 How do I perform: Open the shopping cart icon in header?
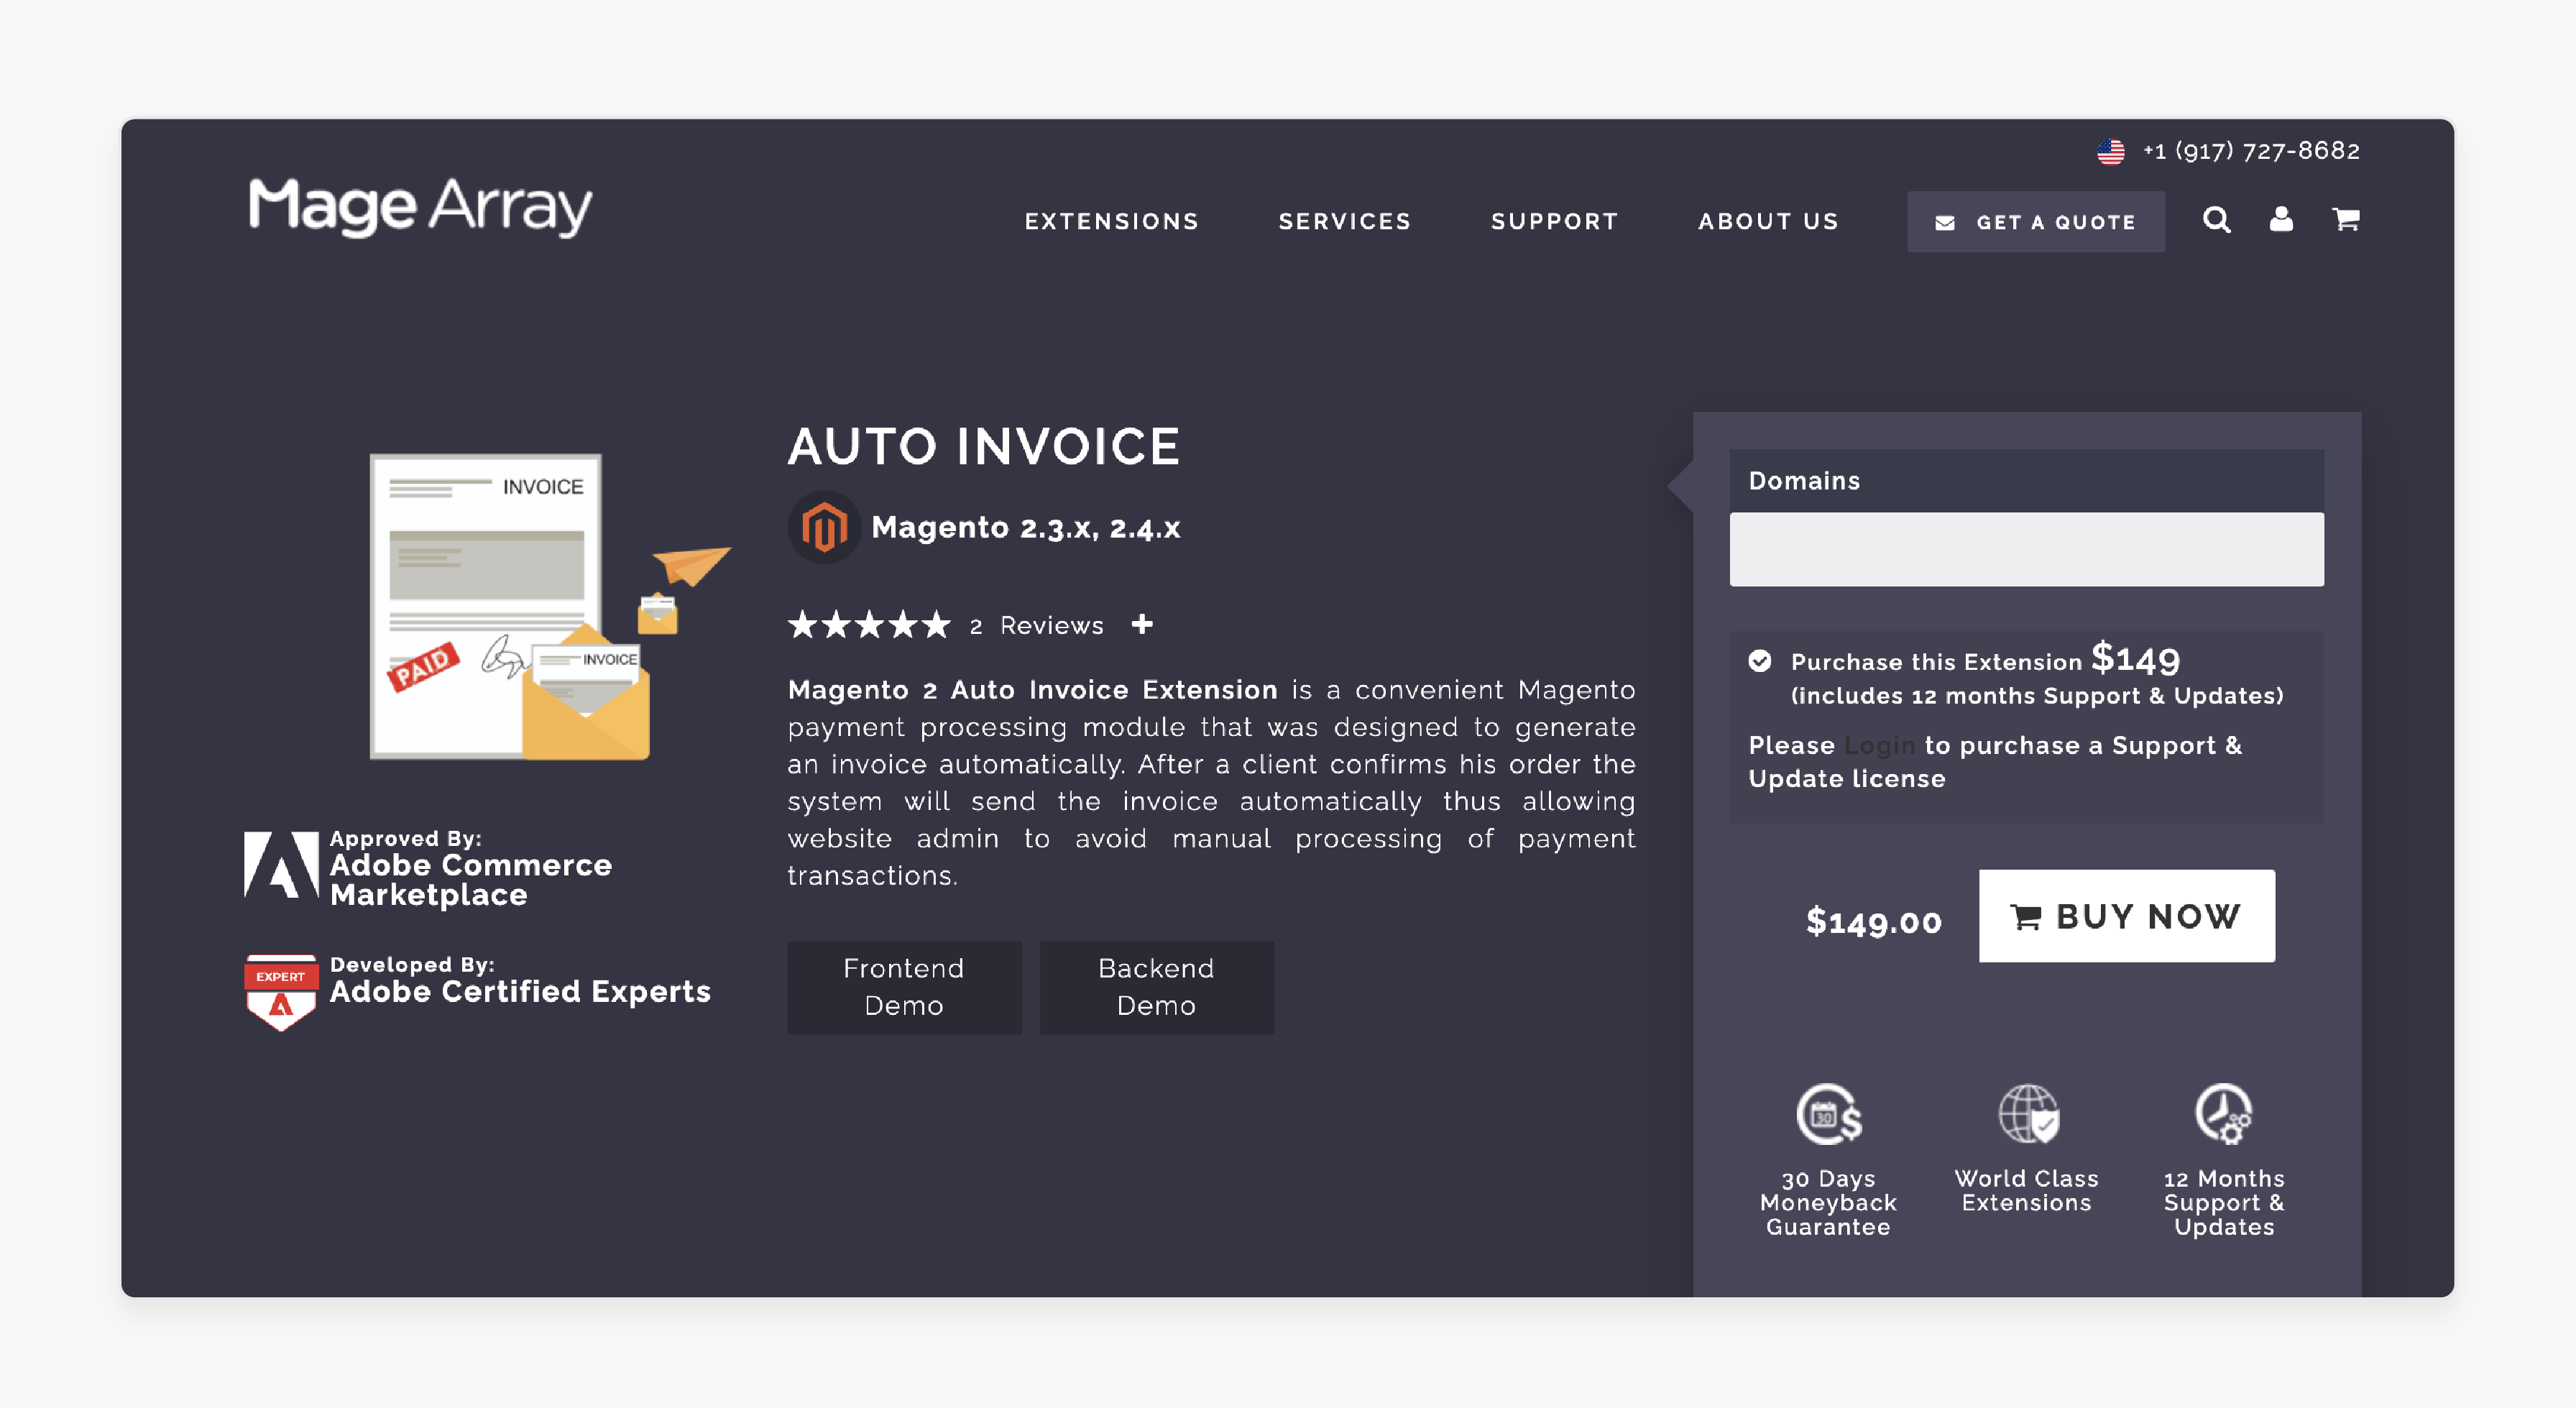(2346, 219)
